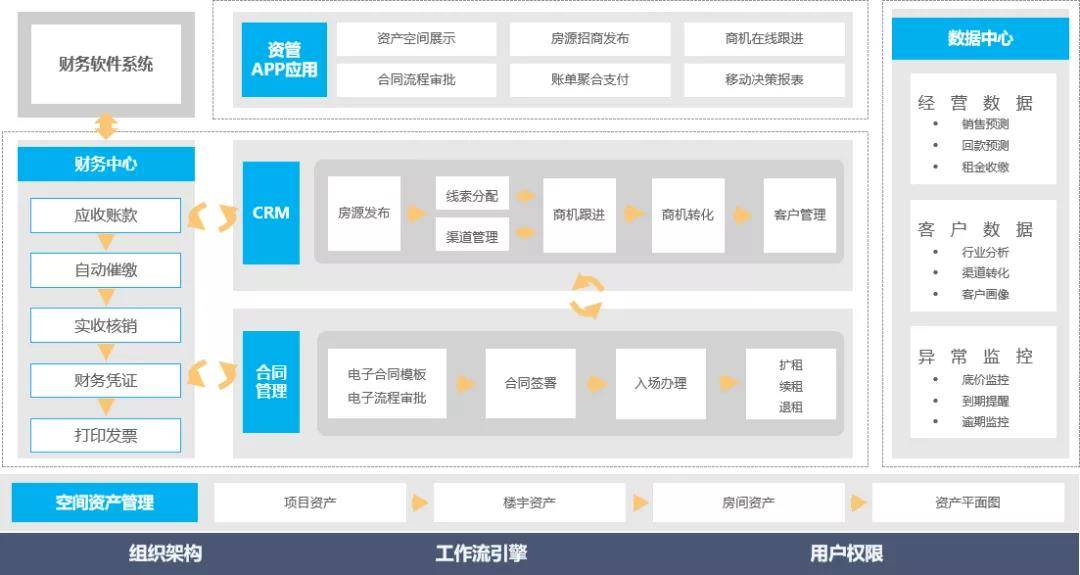The width and height of the screenshot is (1080, 575).
Task: Click arrow between 合同签署 and 入场办理
Action: [596, 384]
